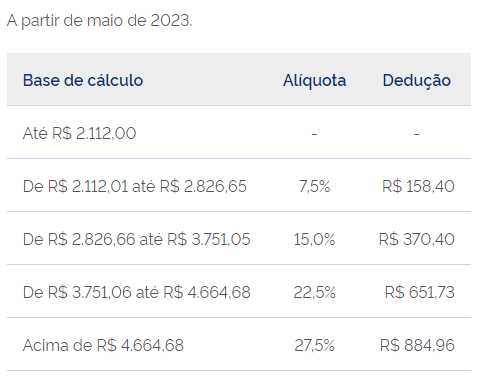Select the 'De R$ 2.112,01 até R$ 2.826,65' cell
The image size is (484, 378).
tap(135, 186)
